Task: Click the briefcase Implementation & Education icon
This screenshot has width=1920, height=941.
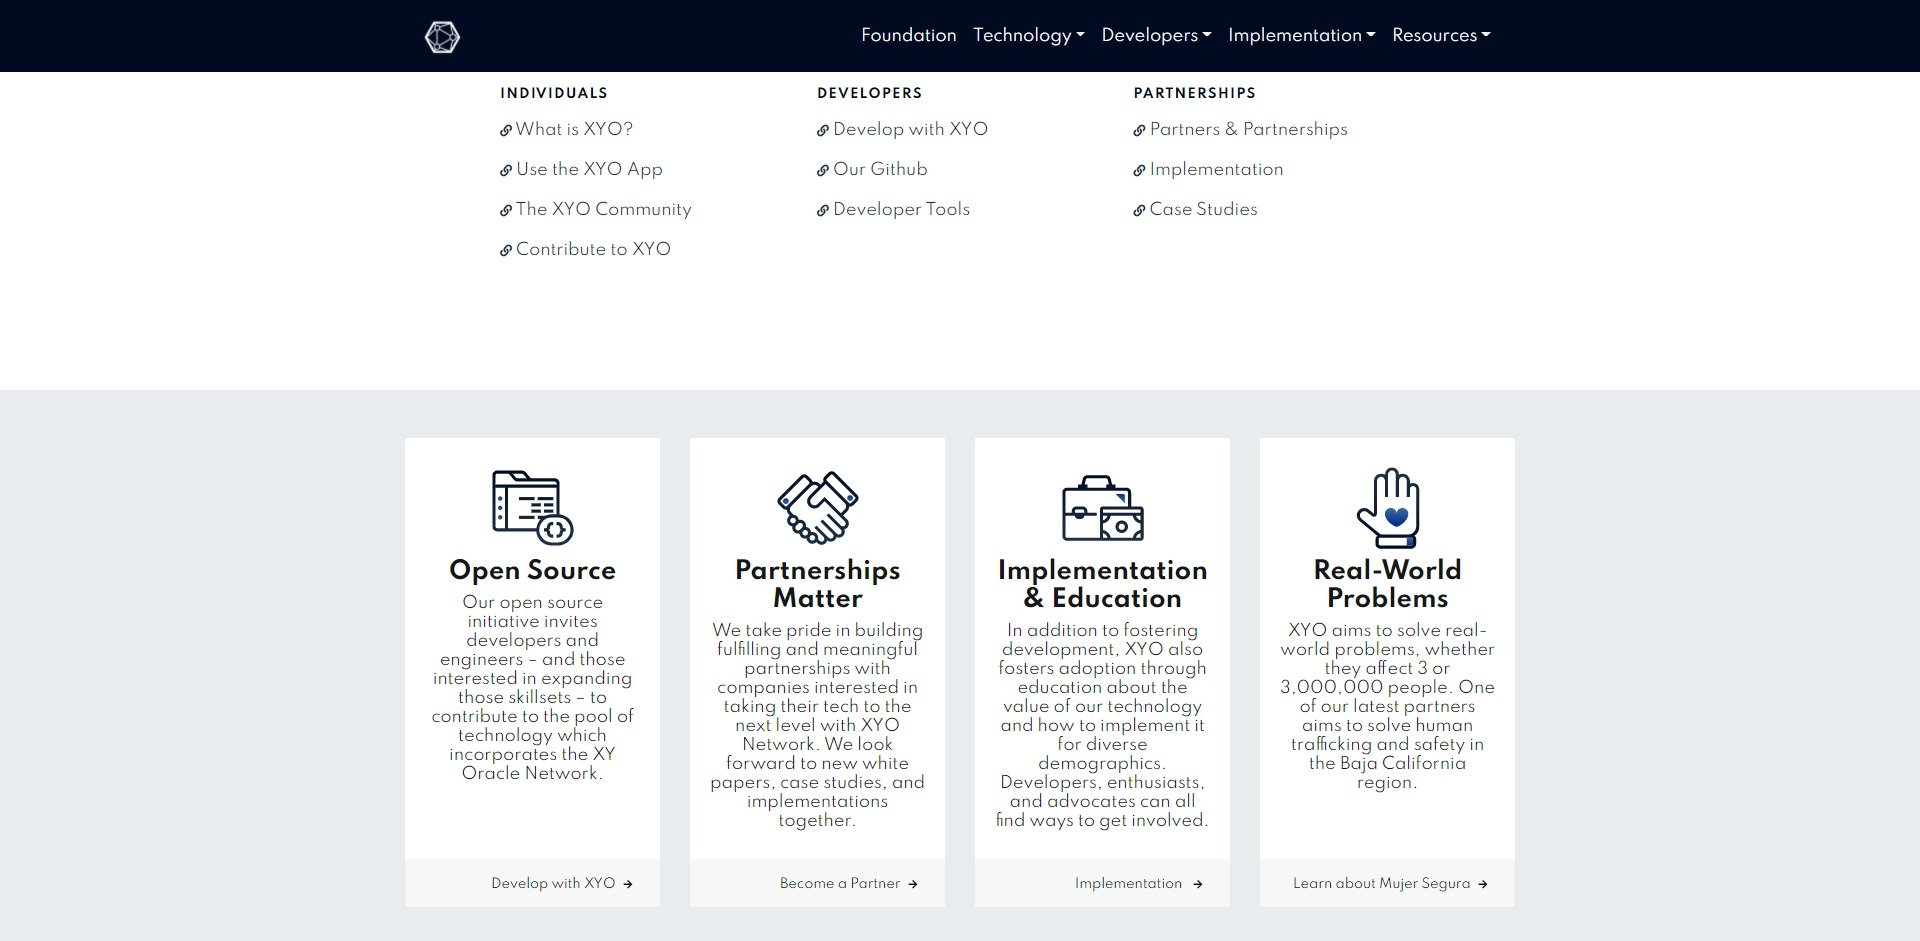Action: click(1102, 508)
